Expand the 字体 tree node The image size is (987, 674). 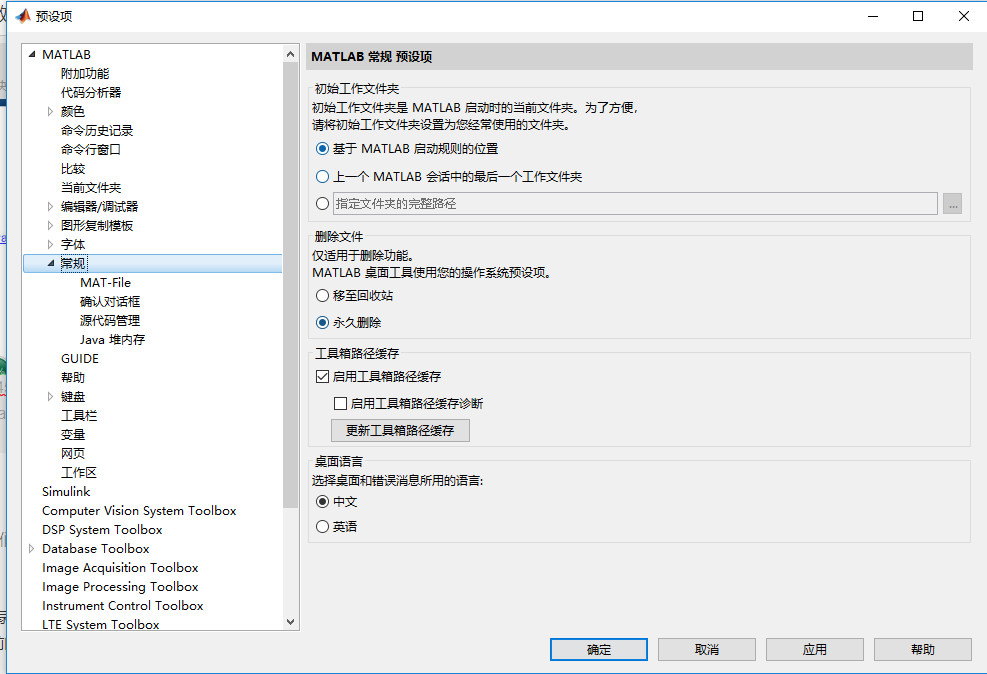pyautogui.click(x=50, y=244)
